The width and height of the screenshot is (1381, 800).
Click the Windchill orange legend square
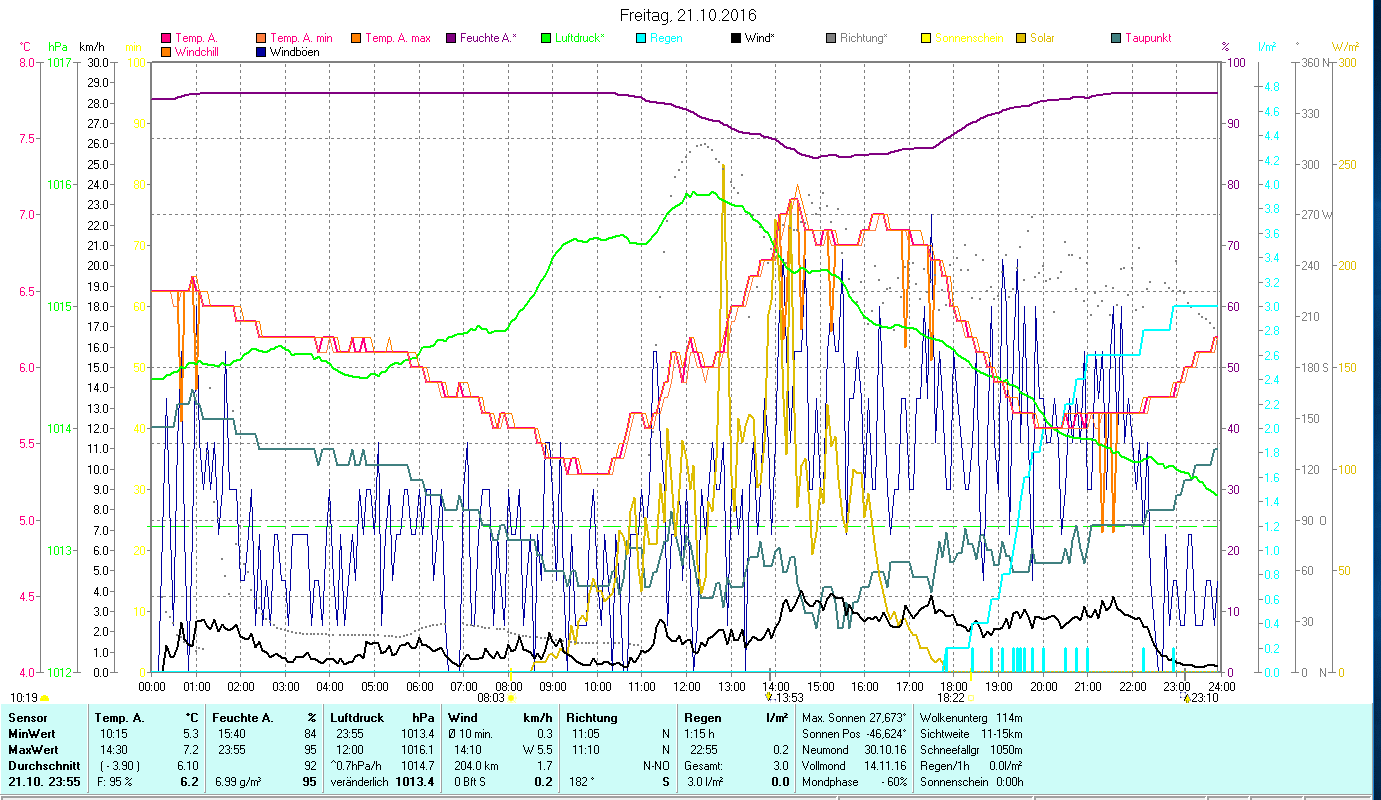pyautogui.click(x=166, y=52)
